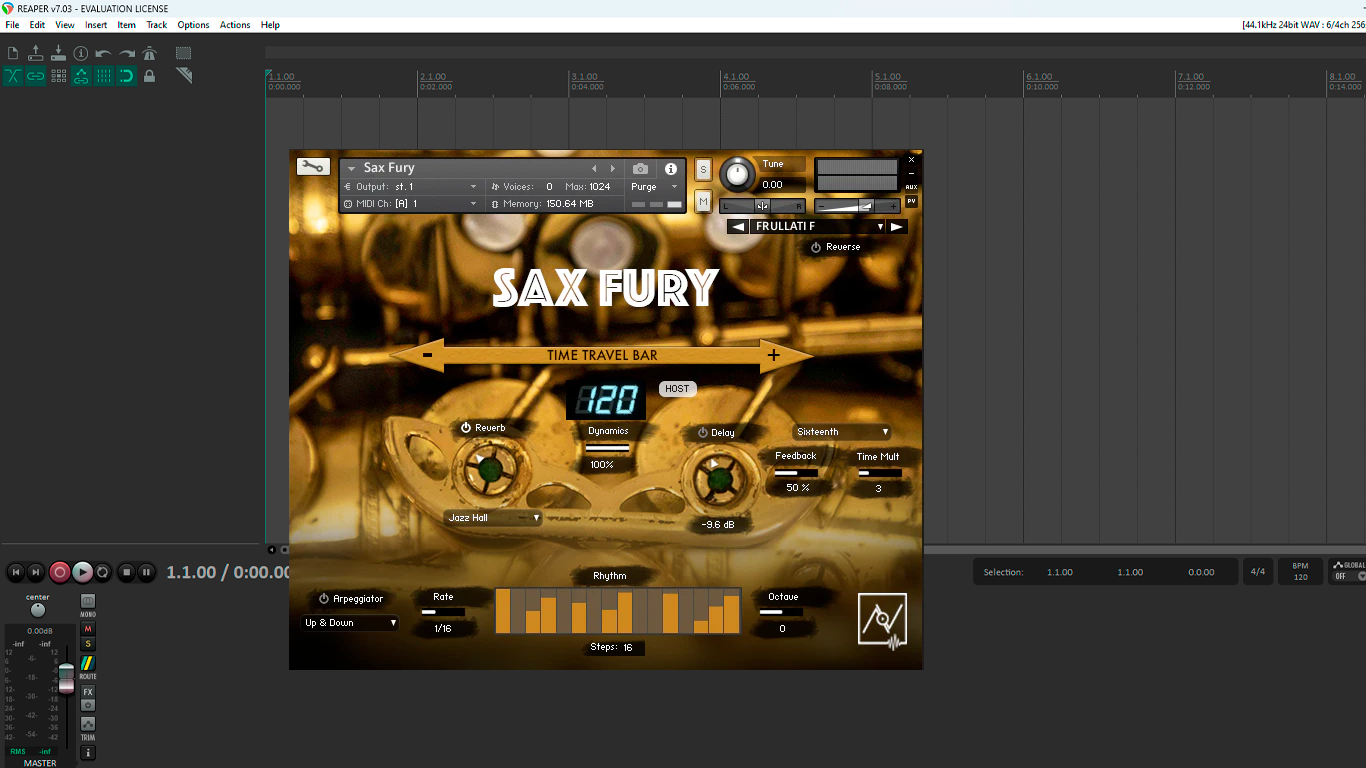Image resolution: width=1366 pixels, height=768 pixels.
Task: Click the triangular ruler toolbar icon
Action: 184,76
